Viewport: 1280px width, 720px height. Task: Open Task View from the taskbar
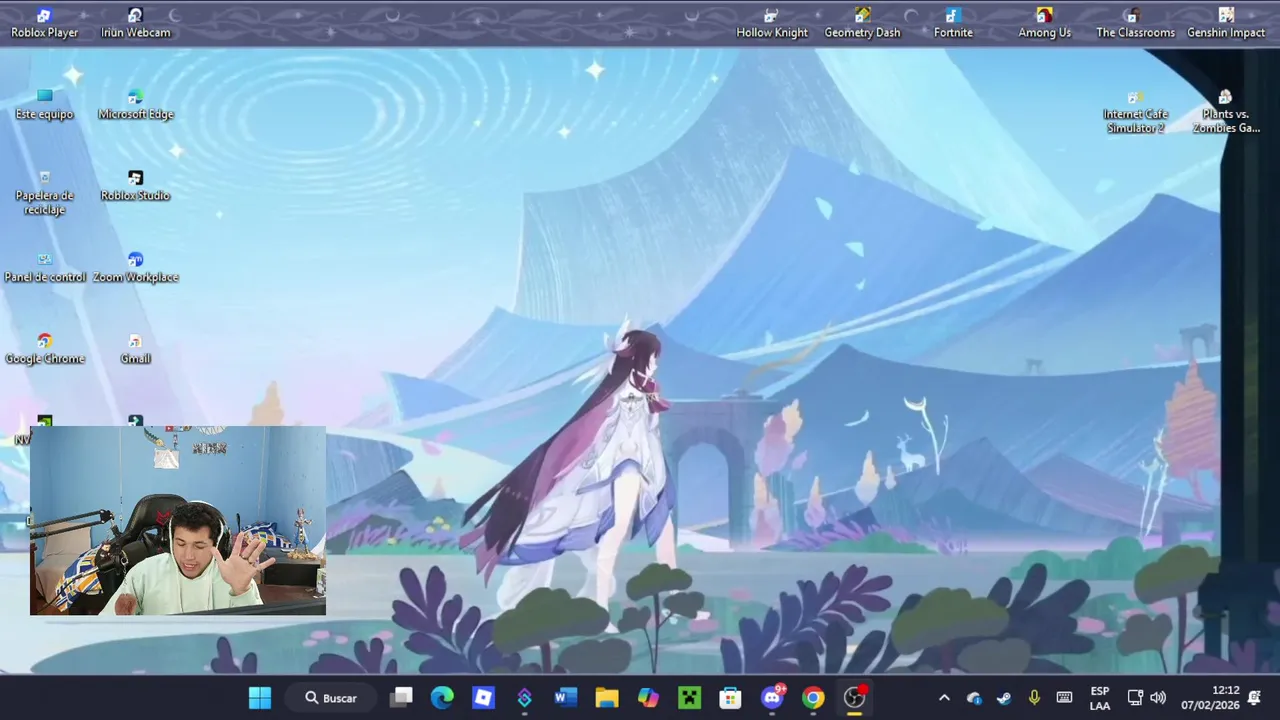[402, 698]
